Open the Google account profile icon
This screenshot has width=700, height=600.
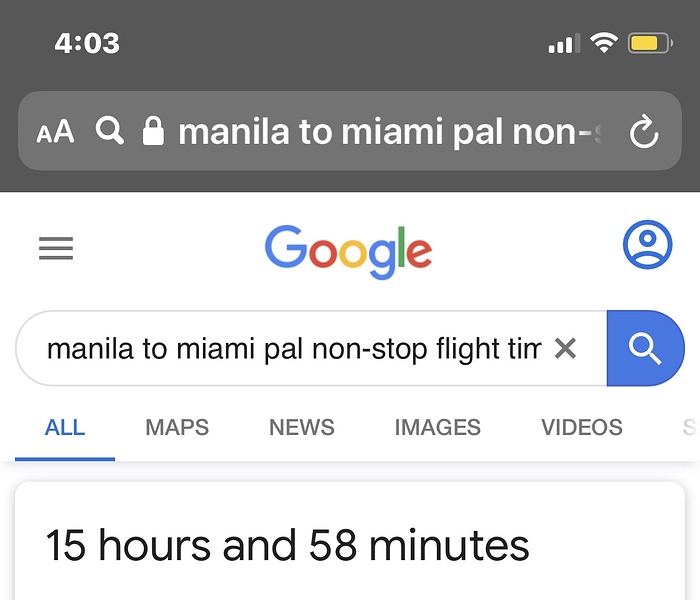click(x=647, y=245)
